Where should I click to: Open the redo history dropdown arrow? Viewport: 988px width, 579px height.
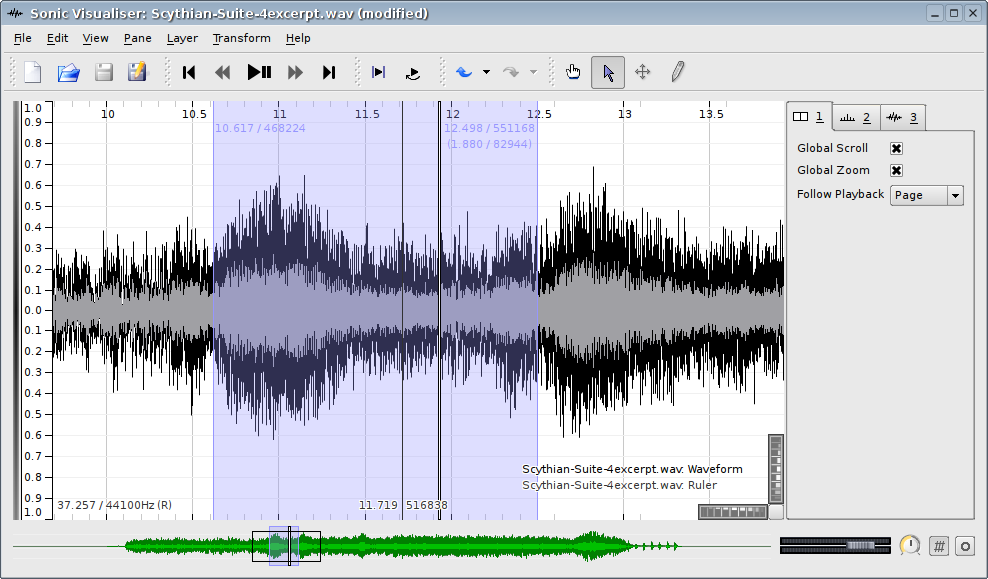pyautogui.click(x=533, y=72)
